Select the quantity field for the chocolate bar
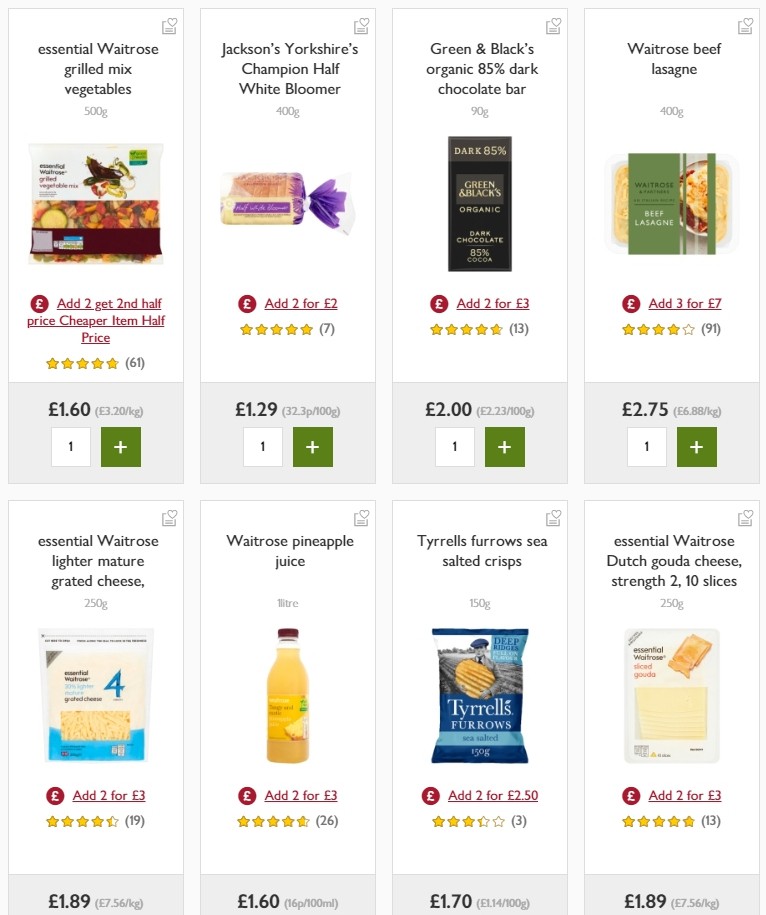The height and width of the screenshot is (915, 766). tap(455, 447)
